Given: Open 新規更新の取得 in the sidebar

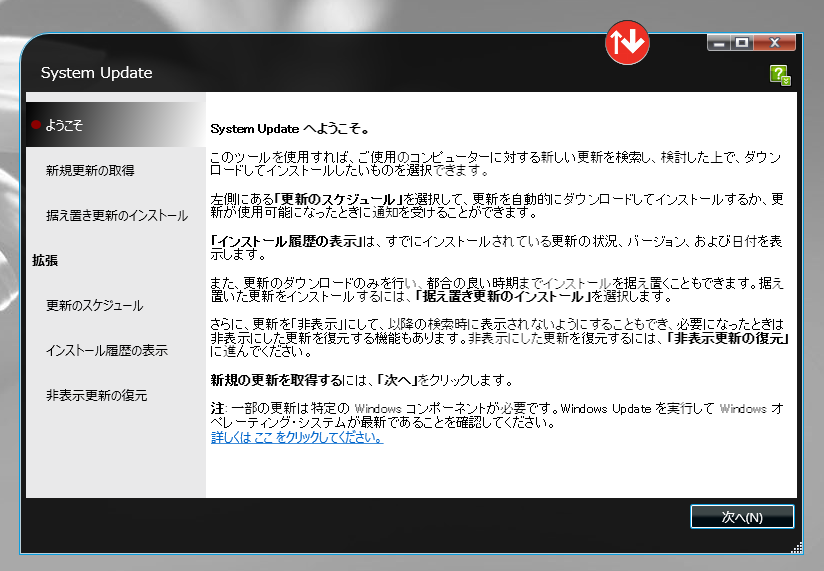Looking at the screenshot, I should tap(90, 170).
